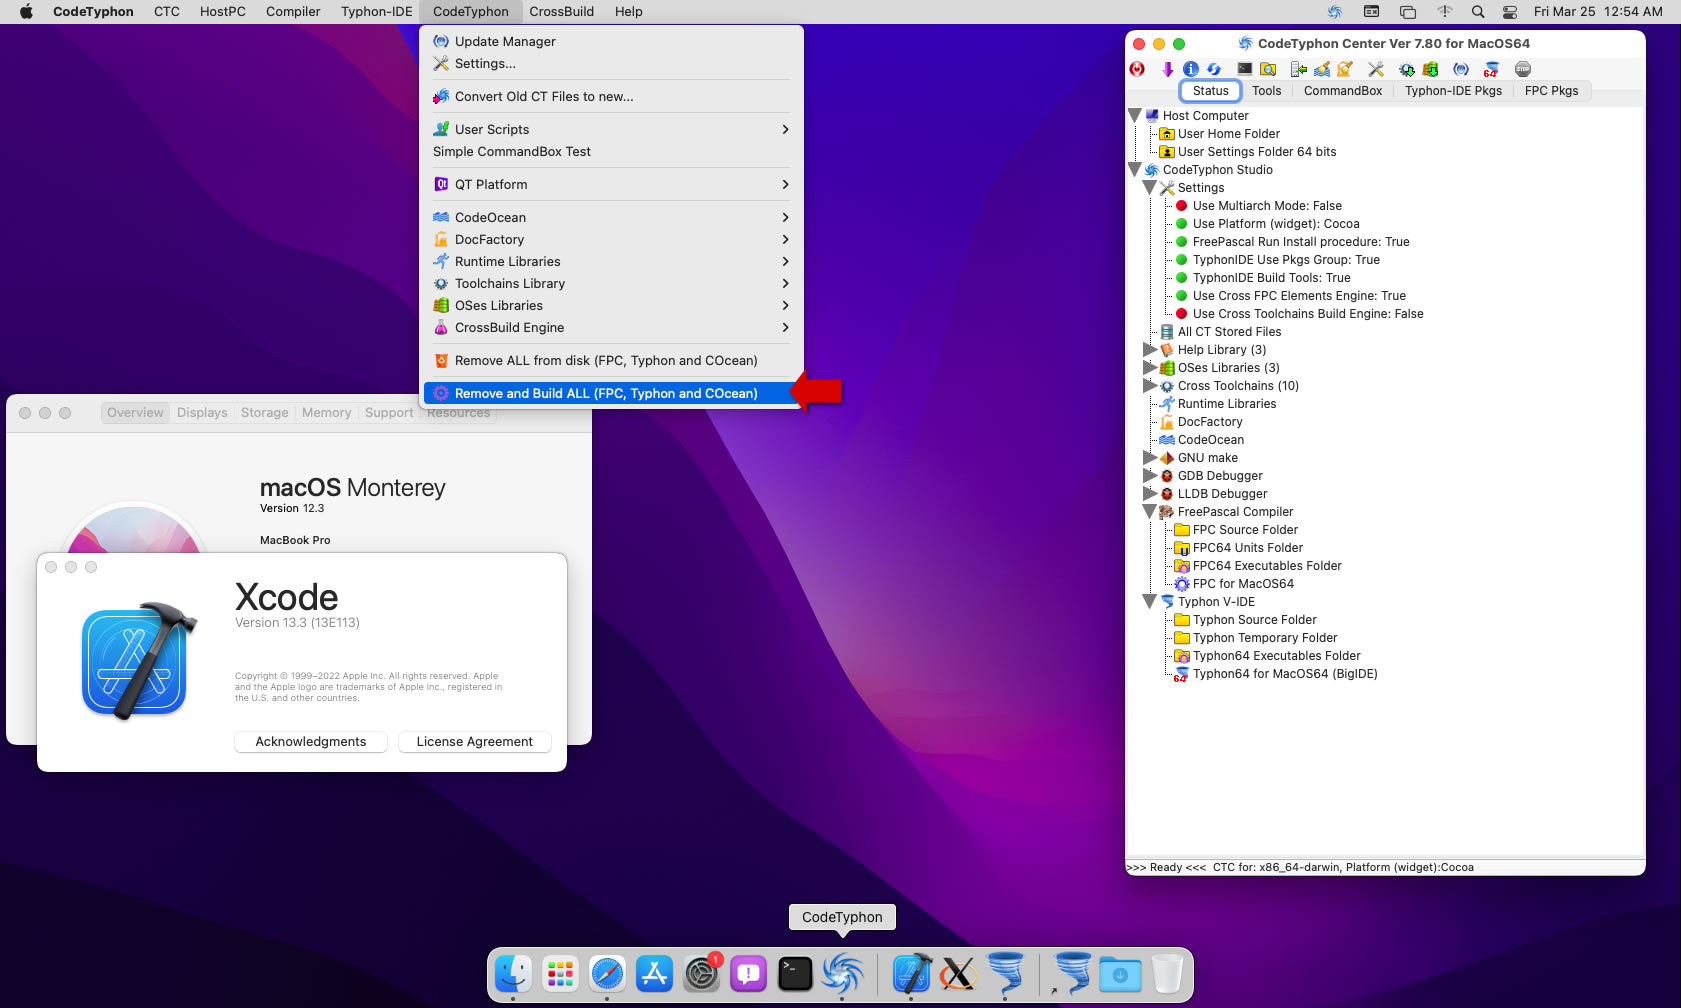
Task: Collapse the Typhon V-IDE tree node
Action: coord(1150,602)
